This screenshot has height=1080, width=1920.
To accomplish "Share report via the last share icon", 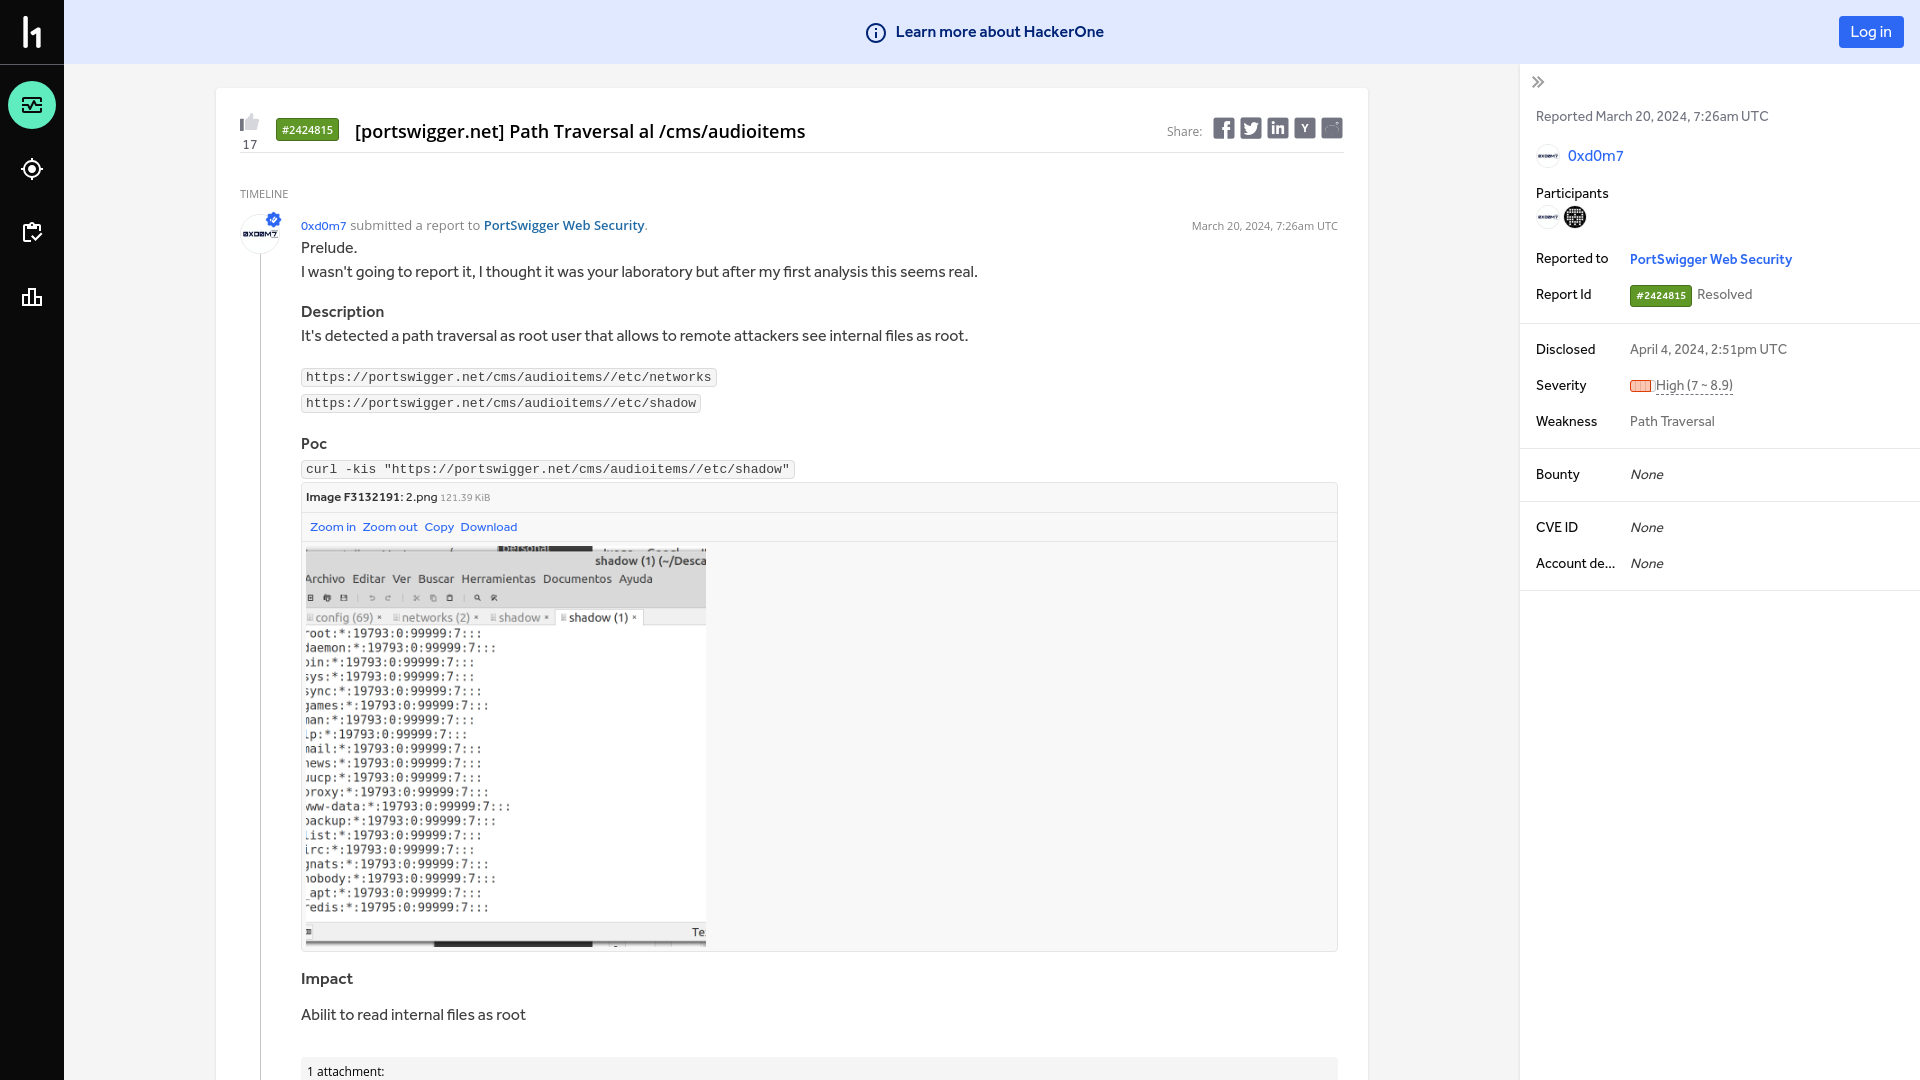I will [1332, 128].
